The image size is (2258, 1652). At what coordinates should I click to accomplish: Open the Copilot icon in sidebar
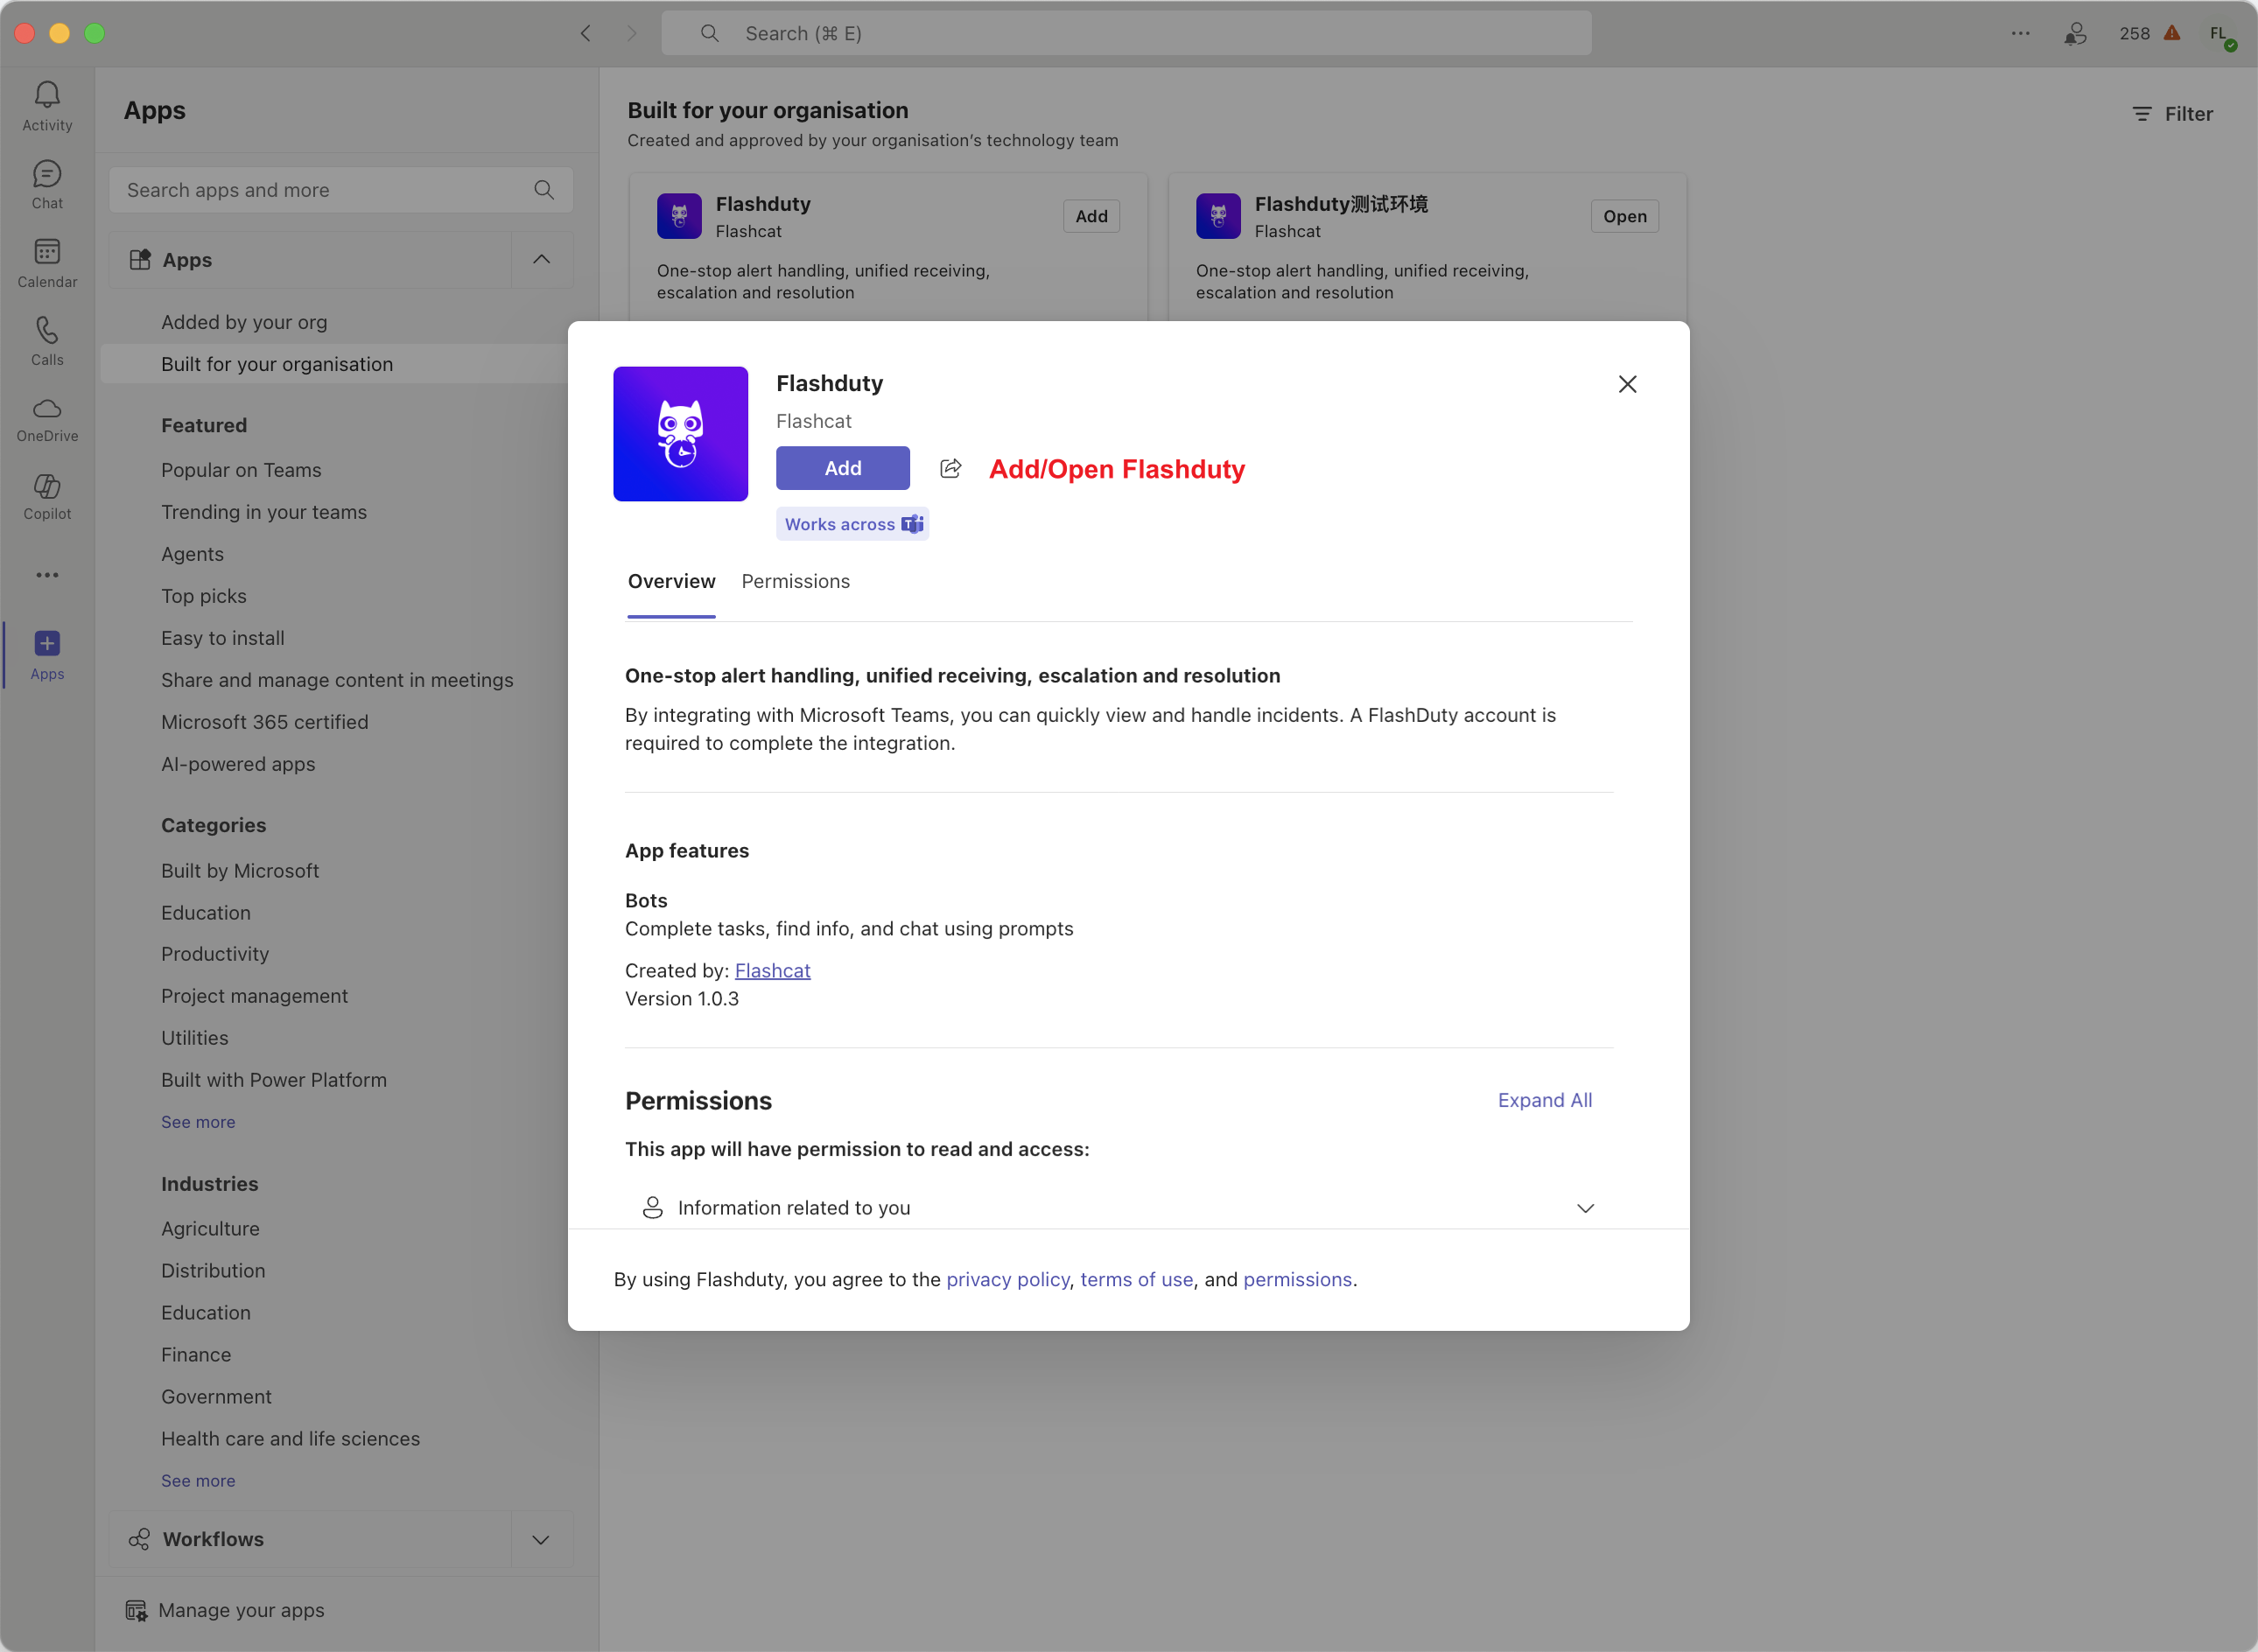click(x=47, y=486)
